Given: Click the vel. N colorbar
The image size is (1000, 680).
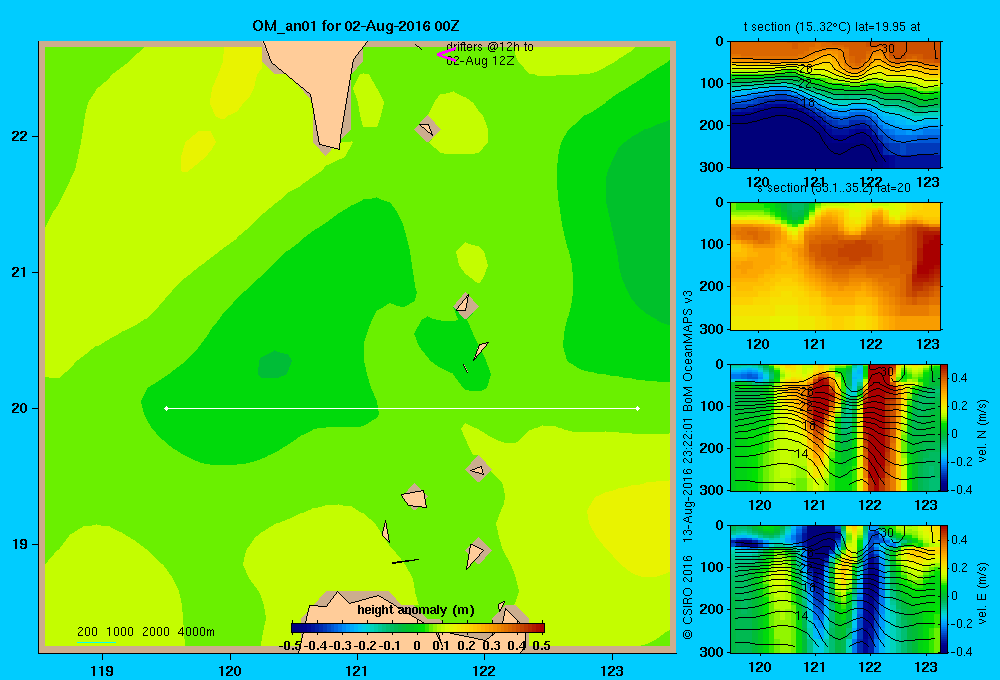Looking at the screenshot, I should (945, 427).
